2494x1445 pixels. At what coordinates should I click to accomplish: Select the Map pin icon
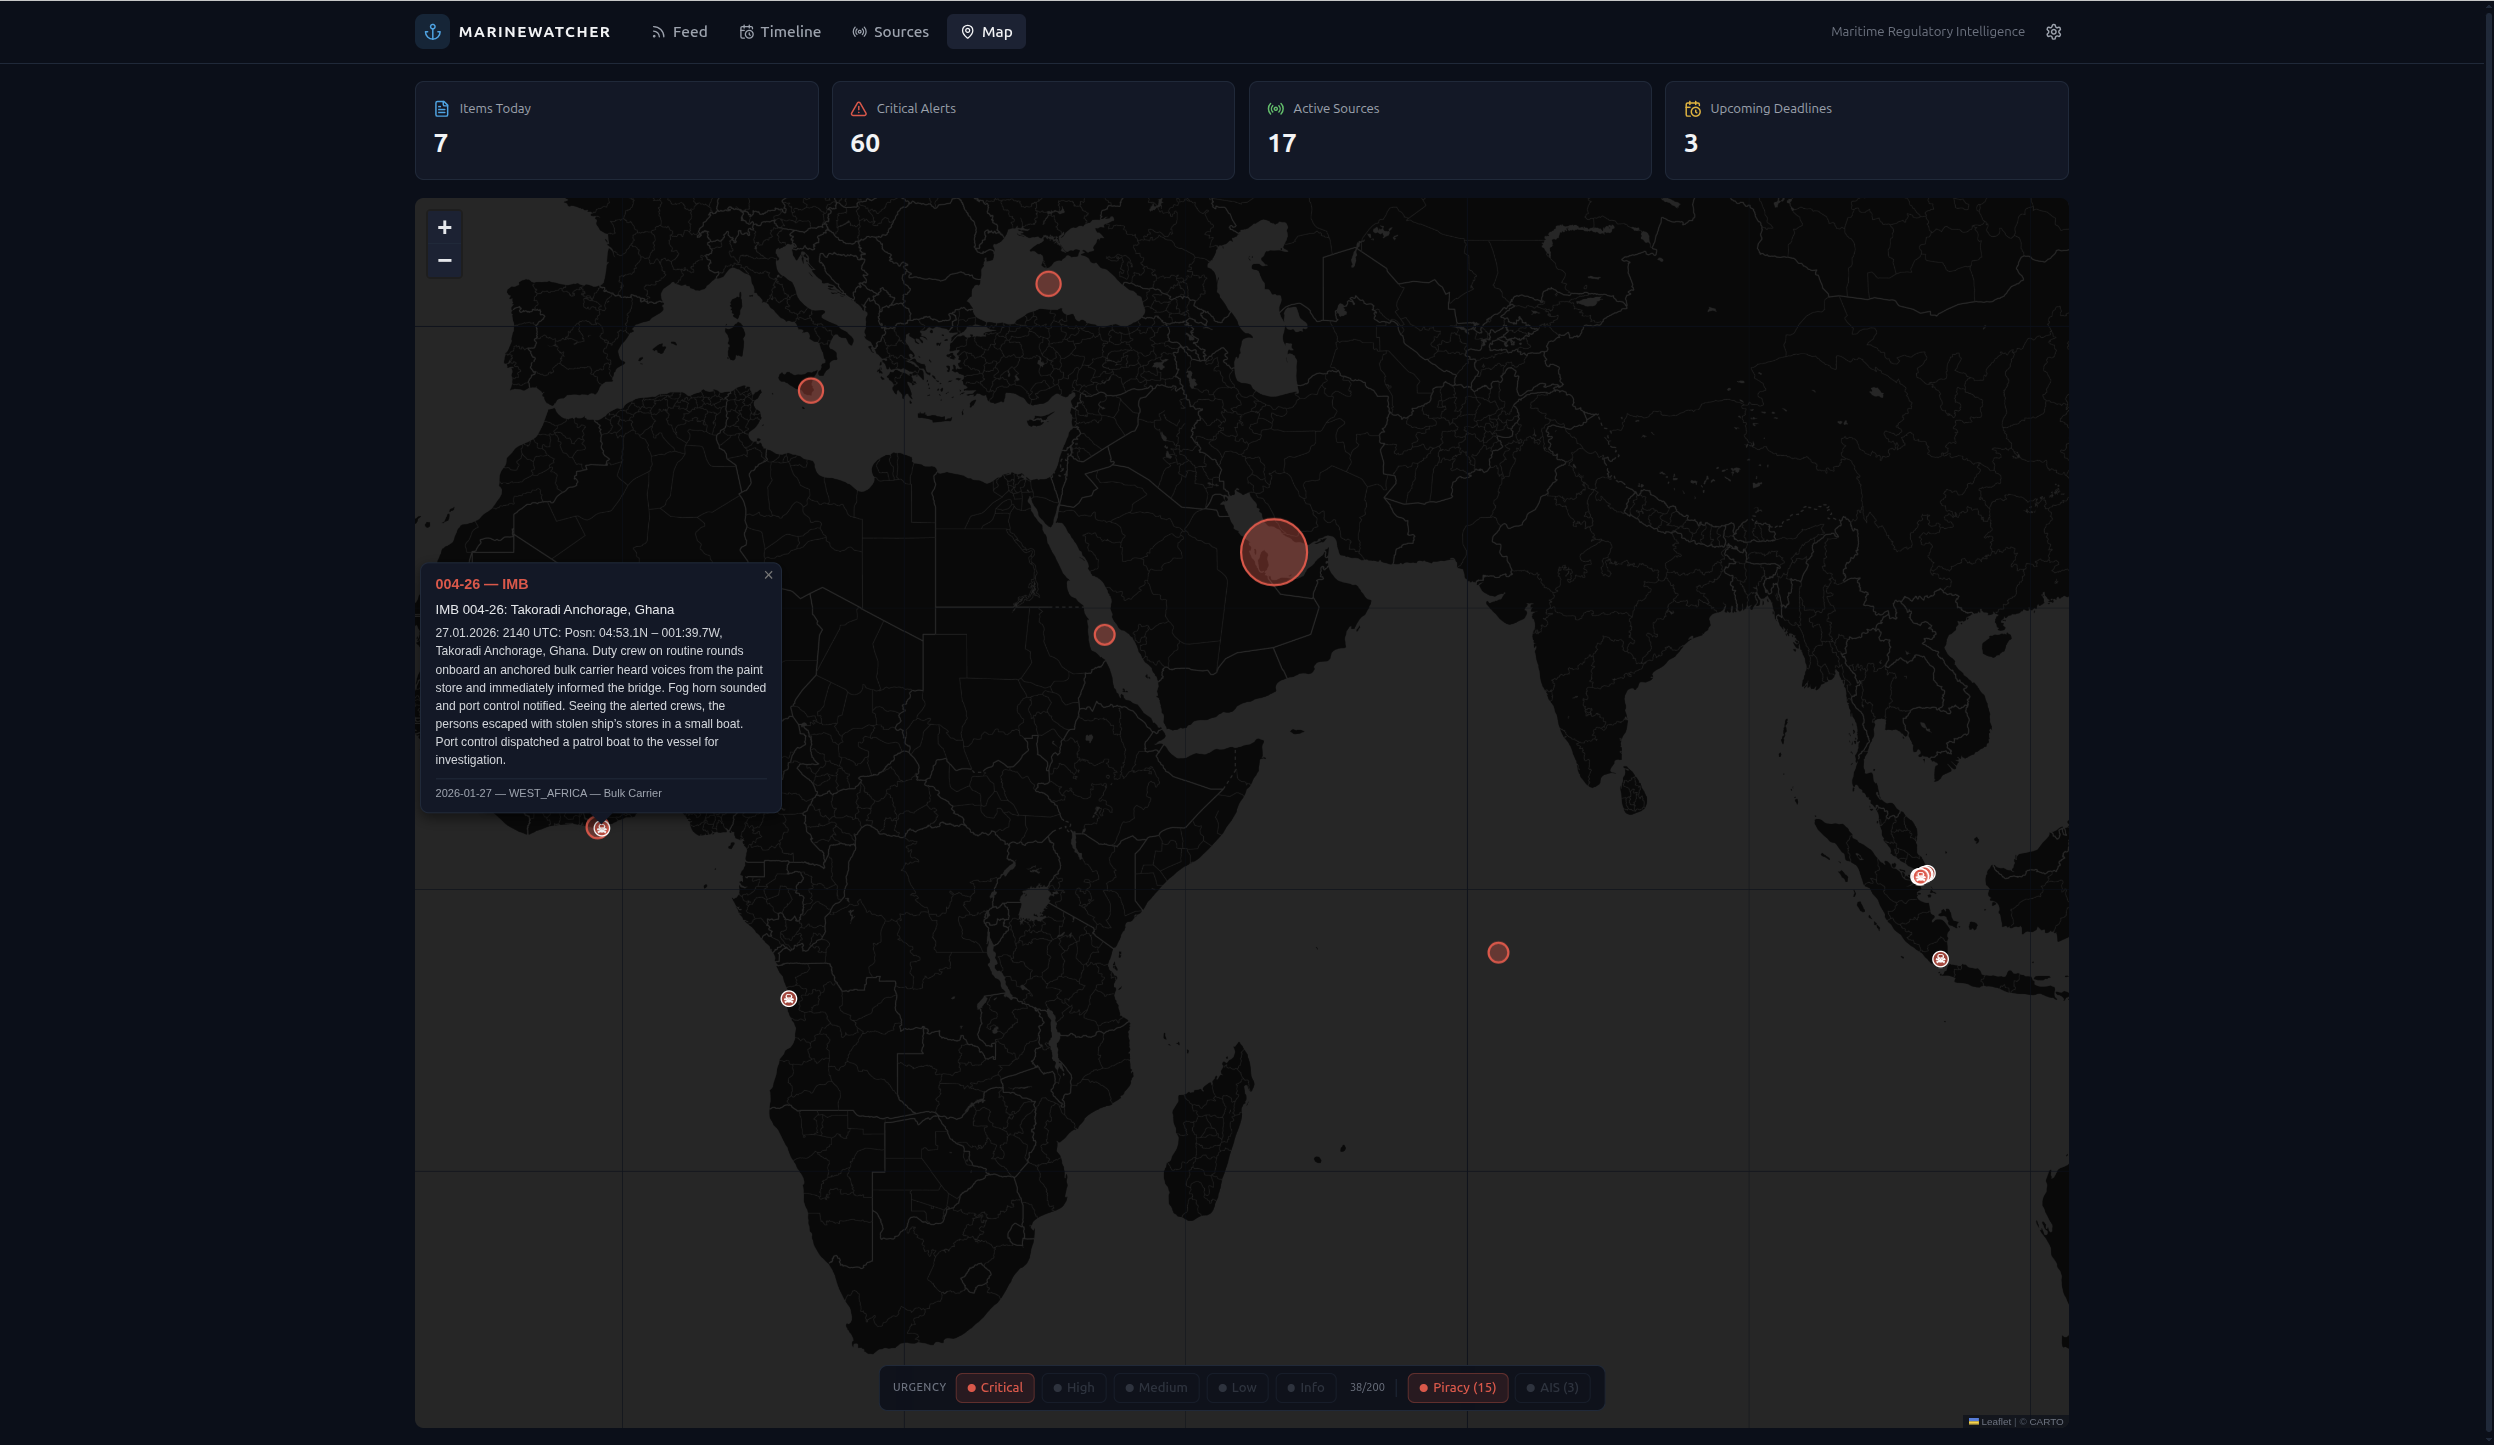[967, 31]
